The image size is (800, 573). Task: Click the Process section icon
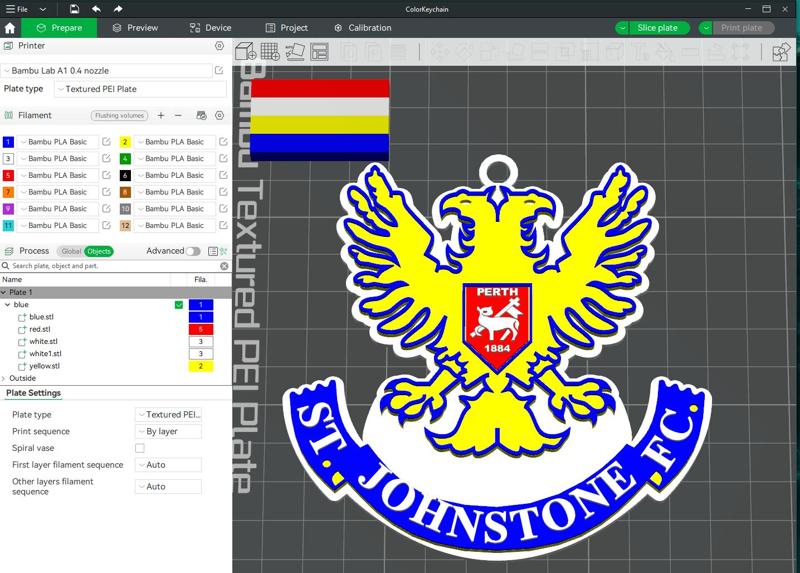(x=8, y=251)
